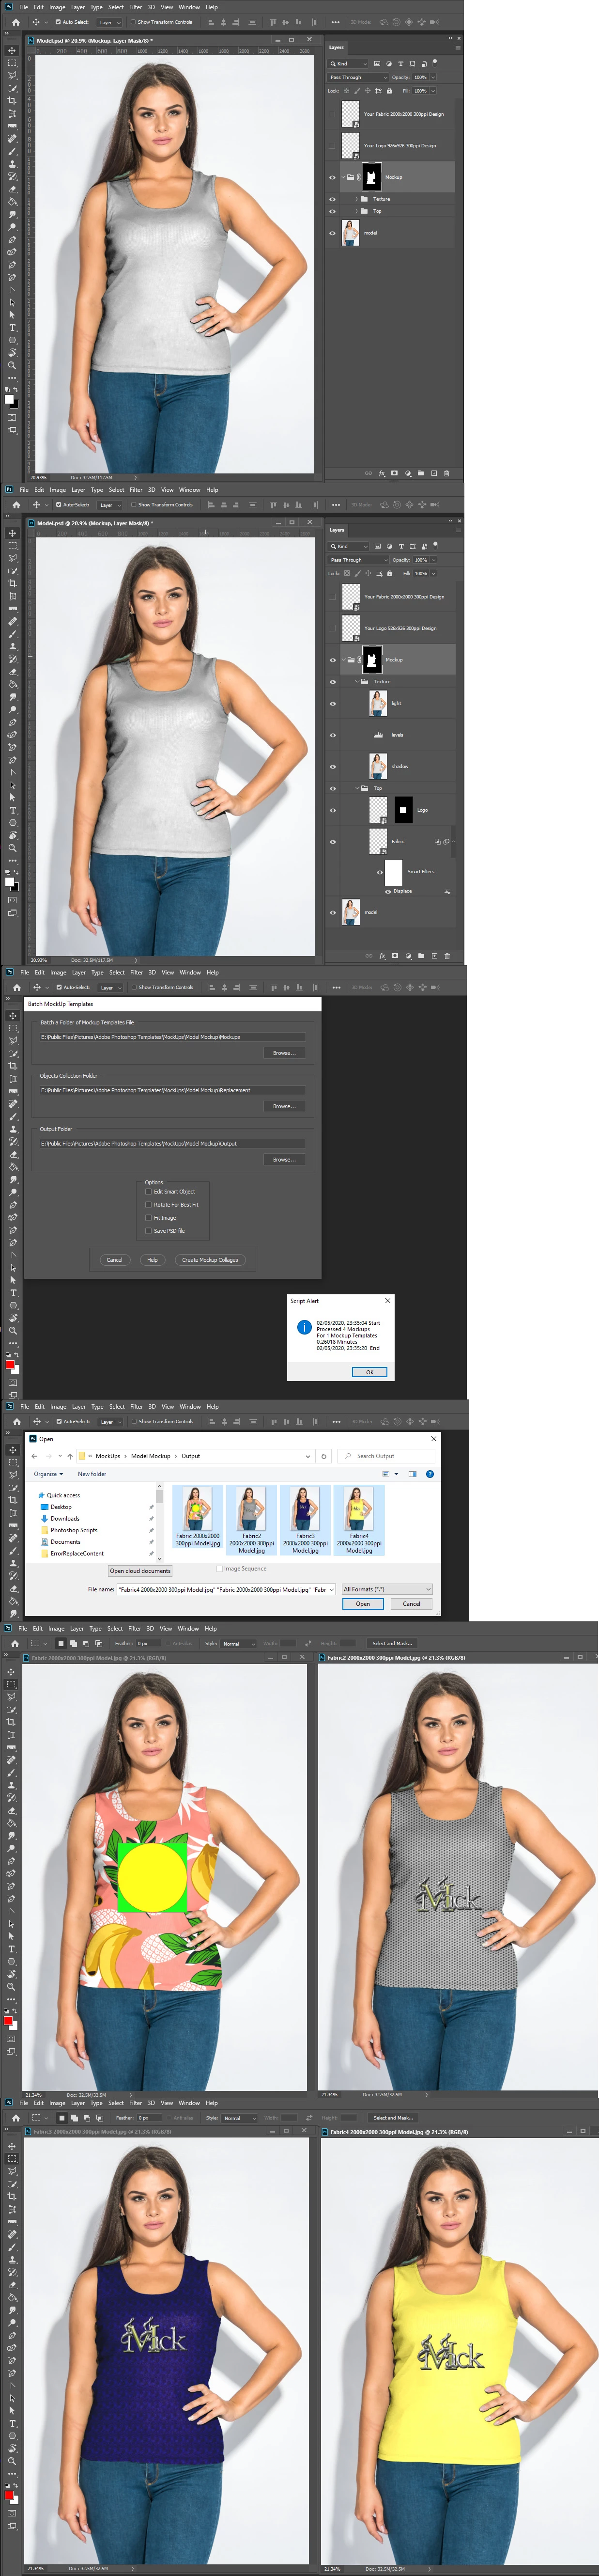
Task: Collapse the expanded Top group above Logo layer
Action: (x=357, y=788)
